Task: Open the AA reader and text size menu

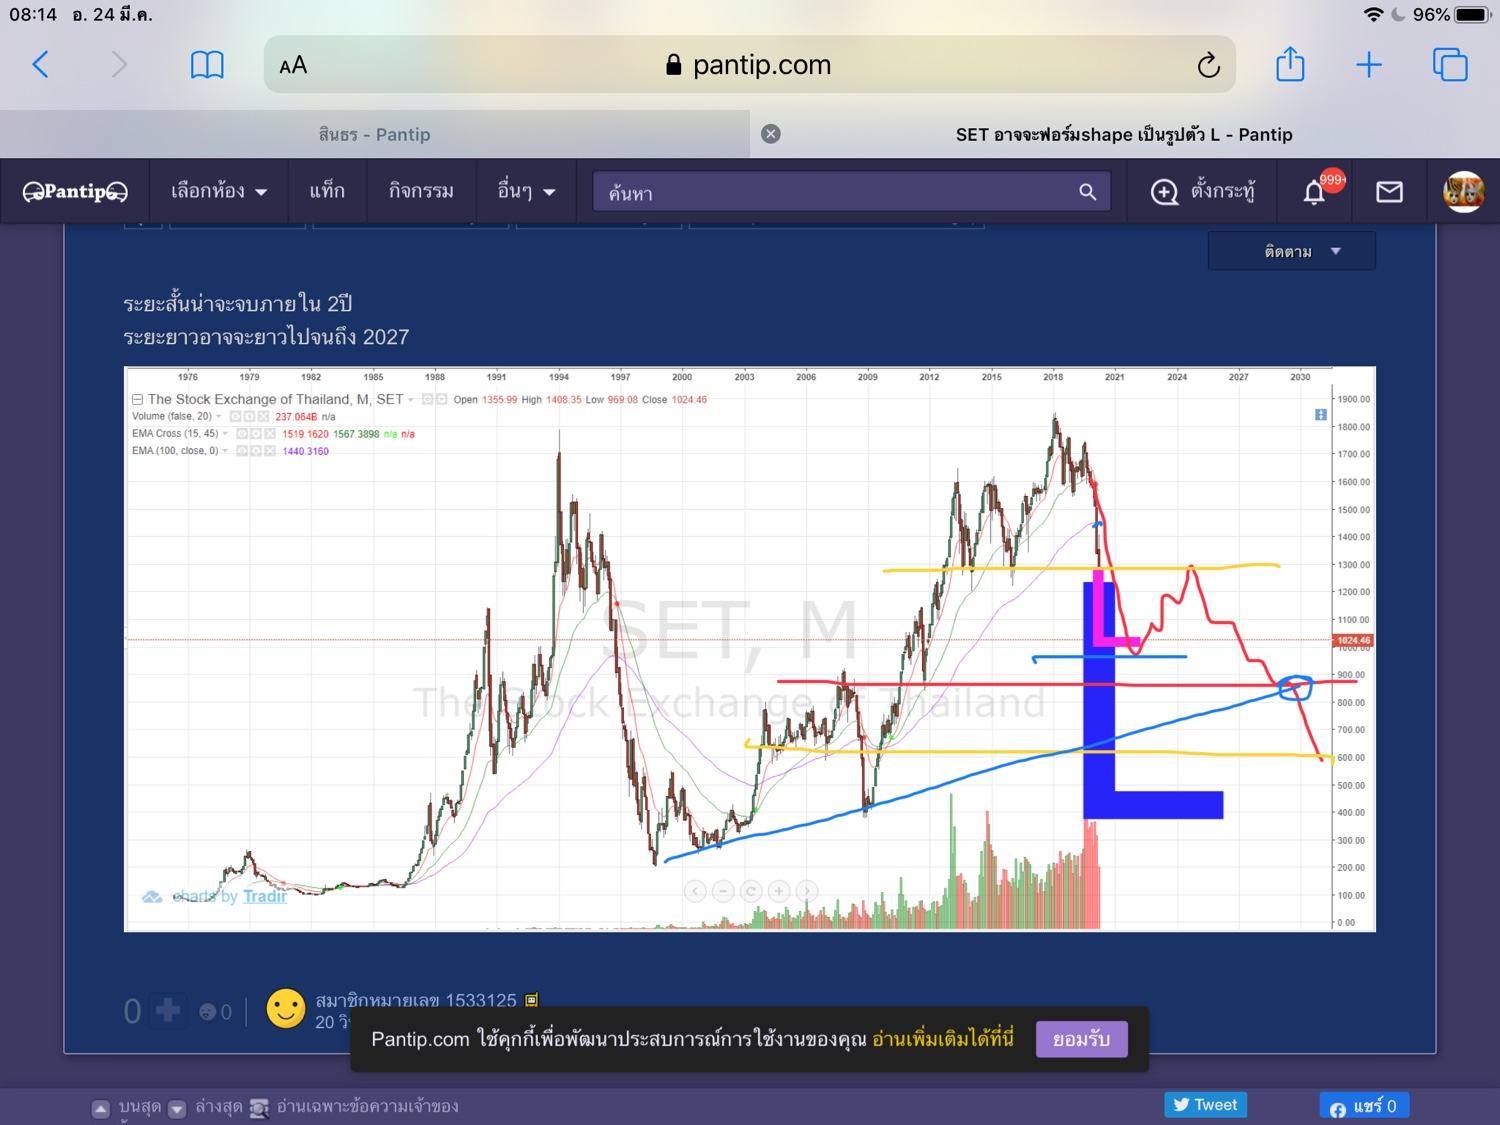Action: (x=293, y=66)
